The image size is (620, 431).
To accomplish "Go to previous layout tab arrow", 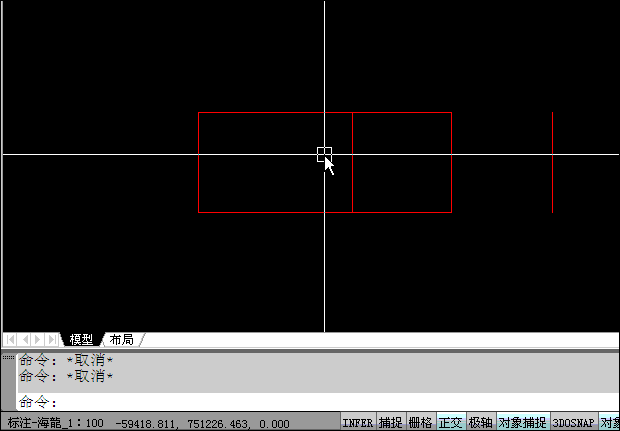I will tap(25, 340).
